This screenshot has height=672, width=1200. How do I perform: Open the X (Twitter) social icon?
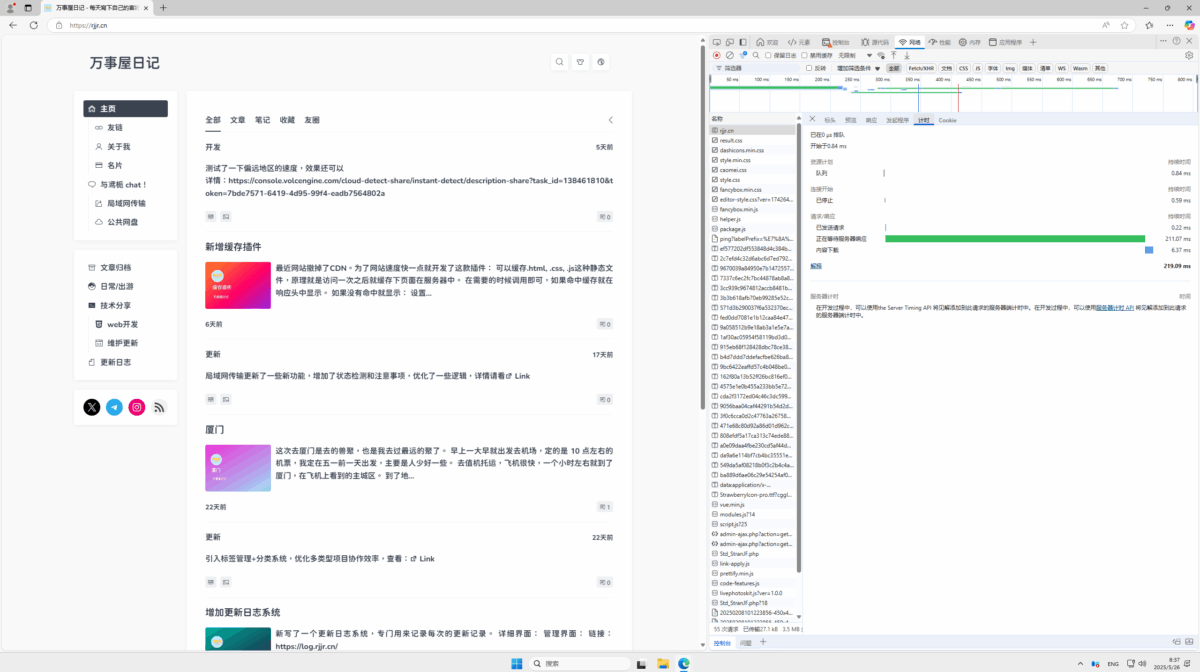click(x=92, y=407)
